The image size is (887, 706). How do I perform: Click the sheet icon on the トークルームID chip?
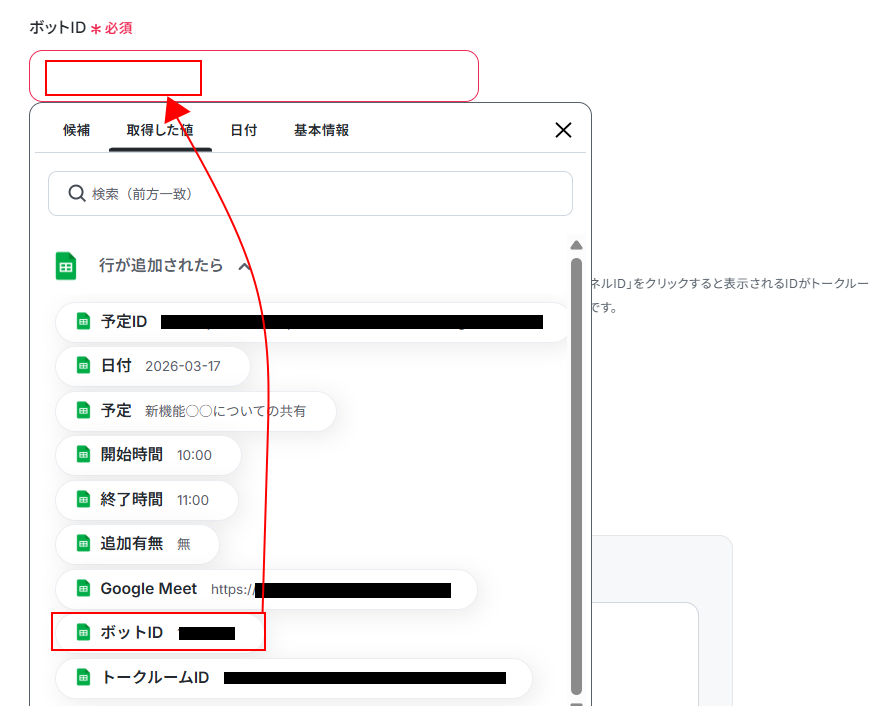(83, 677)
